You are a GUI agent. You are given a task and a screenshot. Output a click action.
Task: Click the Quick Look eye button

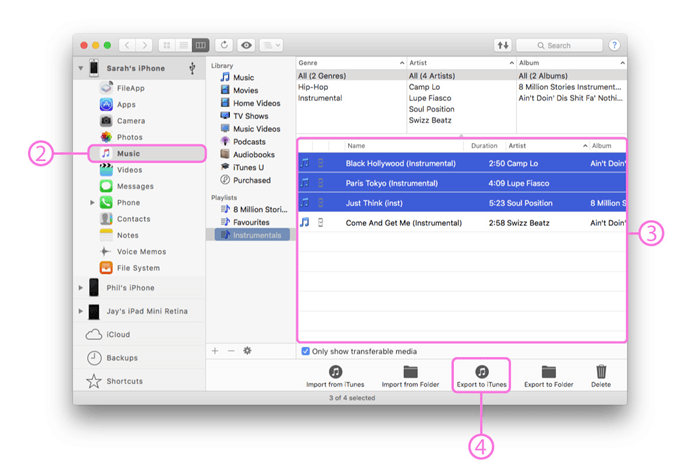[x=246, y=45]
